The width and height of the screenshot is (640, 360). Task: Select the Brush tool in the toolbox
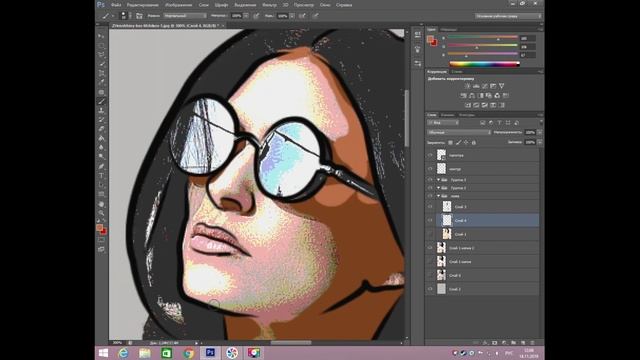pos(101,101)
